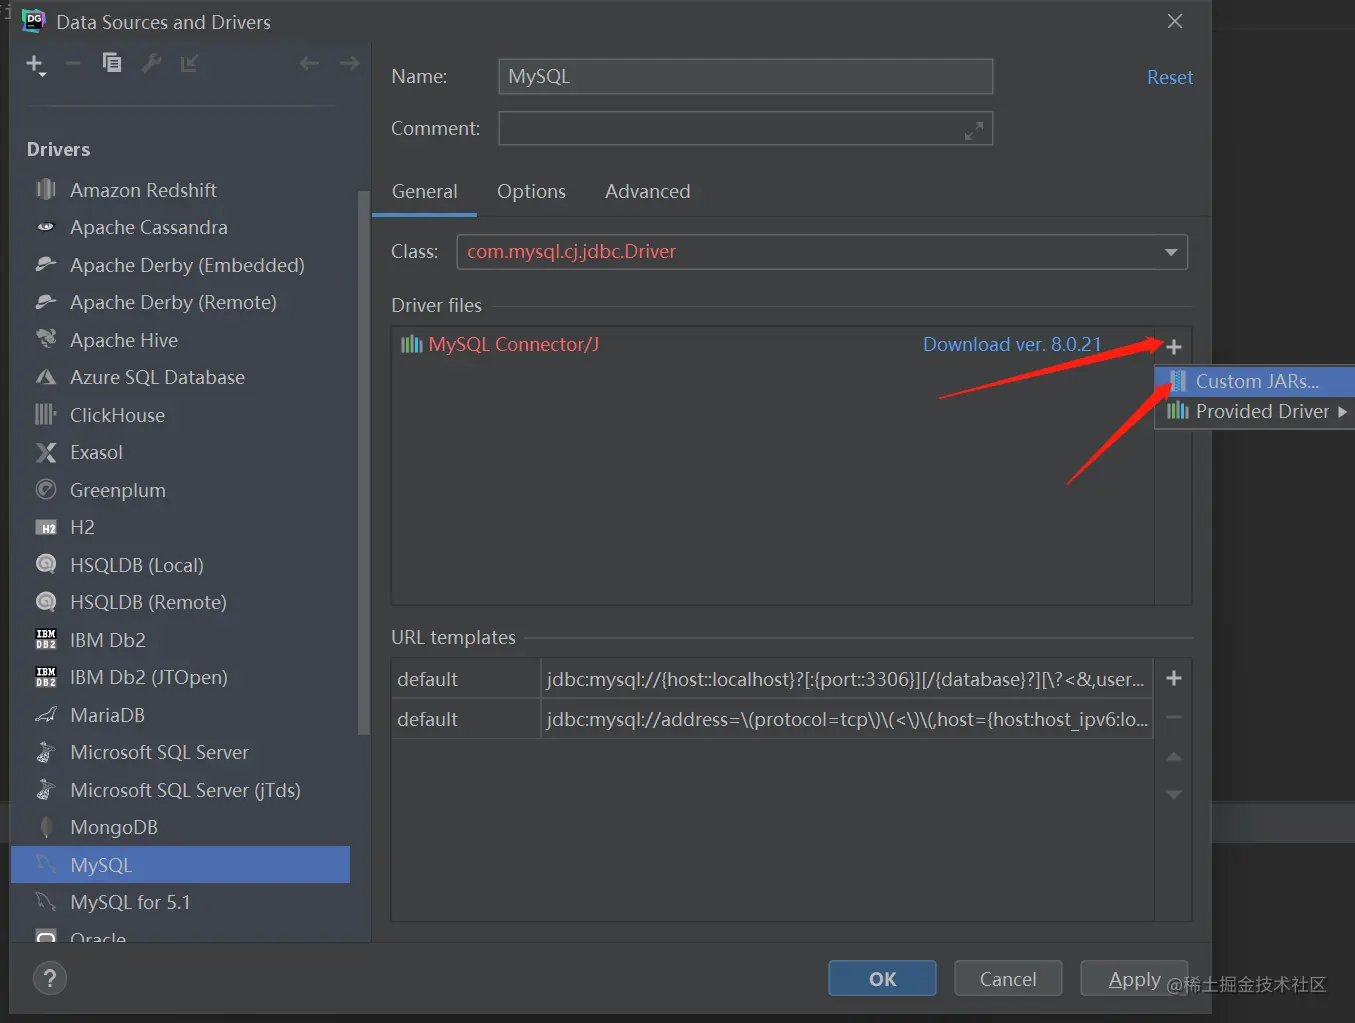Select the MySQL driver in the list
This screenshot has height=1023, width=1355.
180,865
